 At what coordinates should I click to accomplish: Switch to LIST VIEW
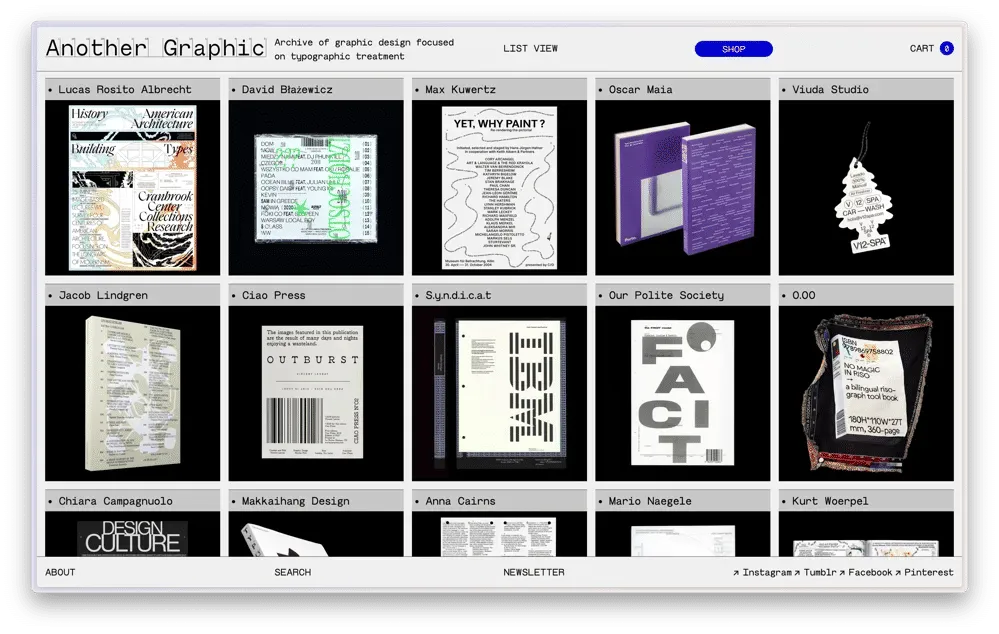(532, 47)
